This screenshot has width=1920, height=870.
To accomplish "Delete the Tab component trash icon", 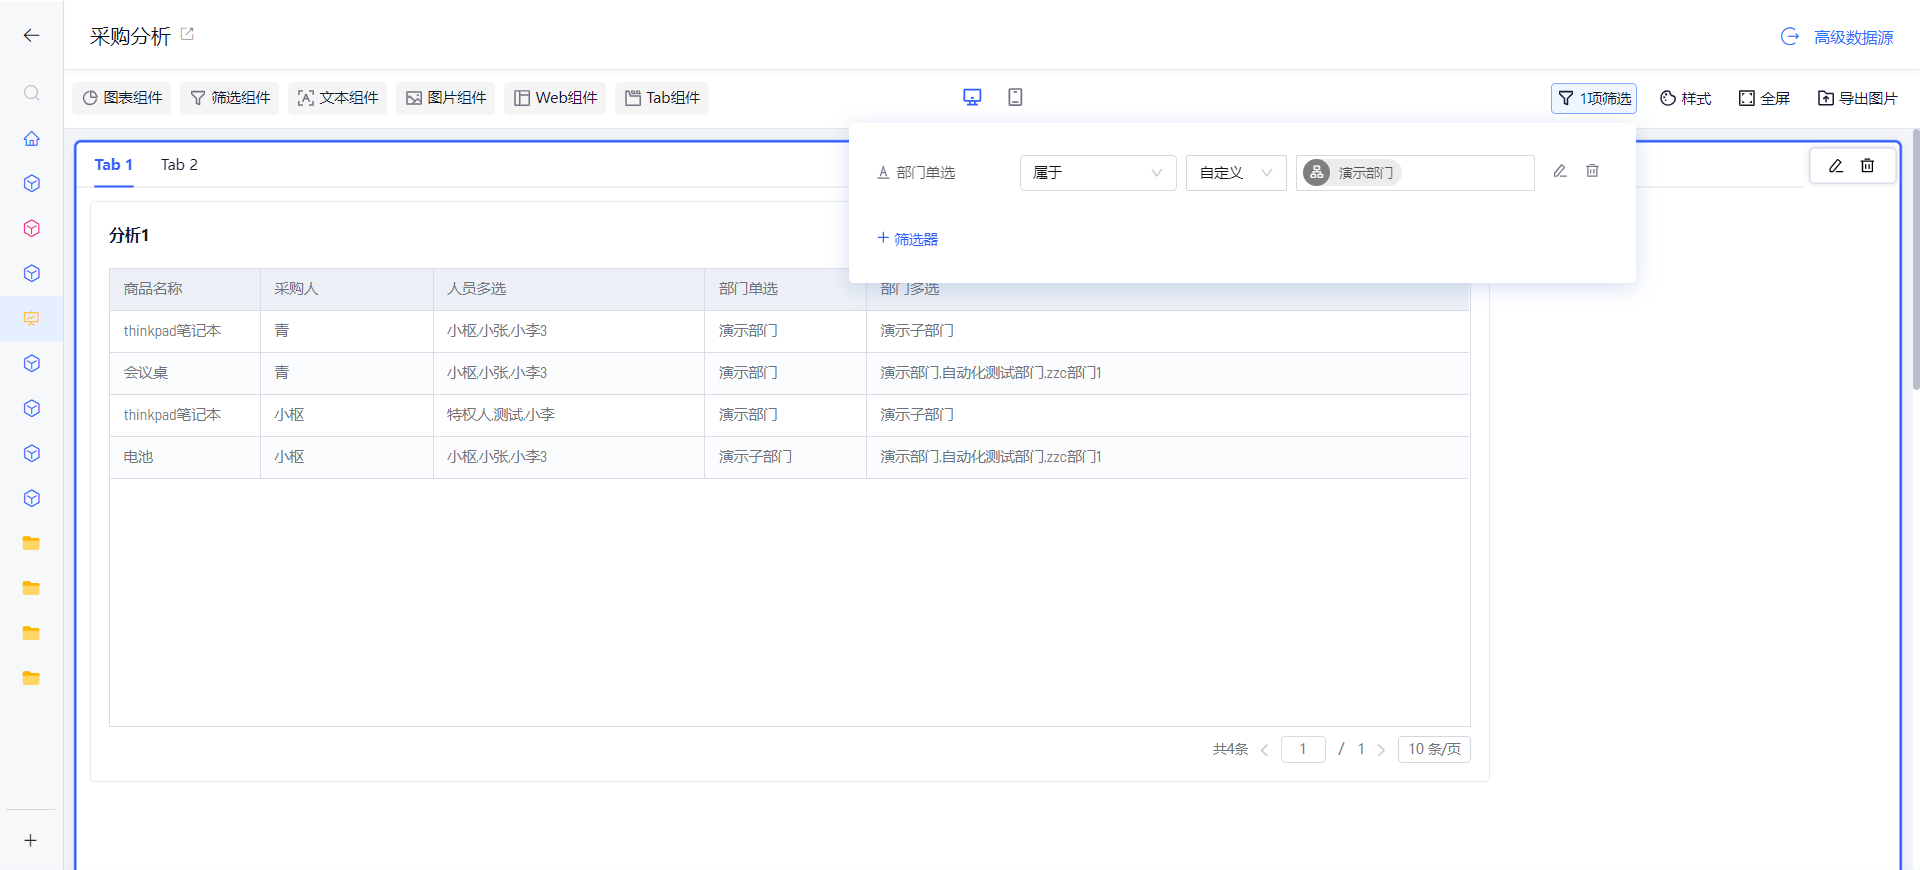I will [x=1867, y=166].
